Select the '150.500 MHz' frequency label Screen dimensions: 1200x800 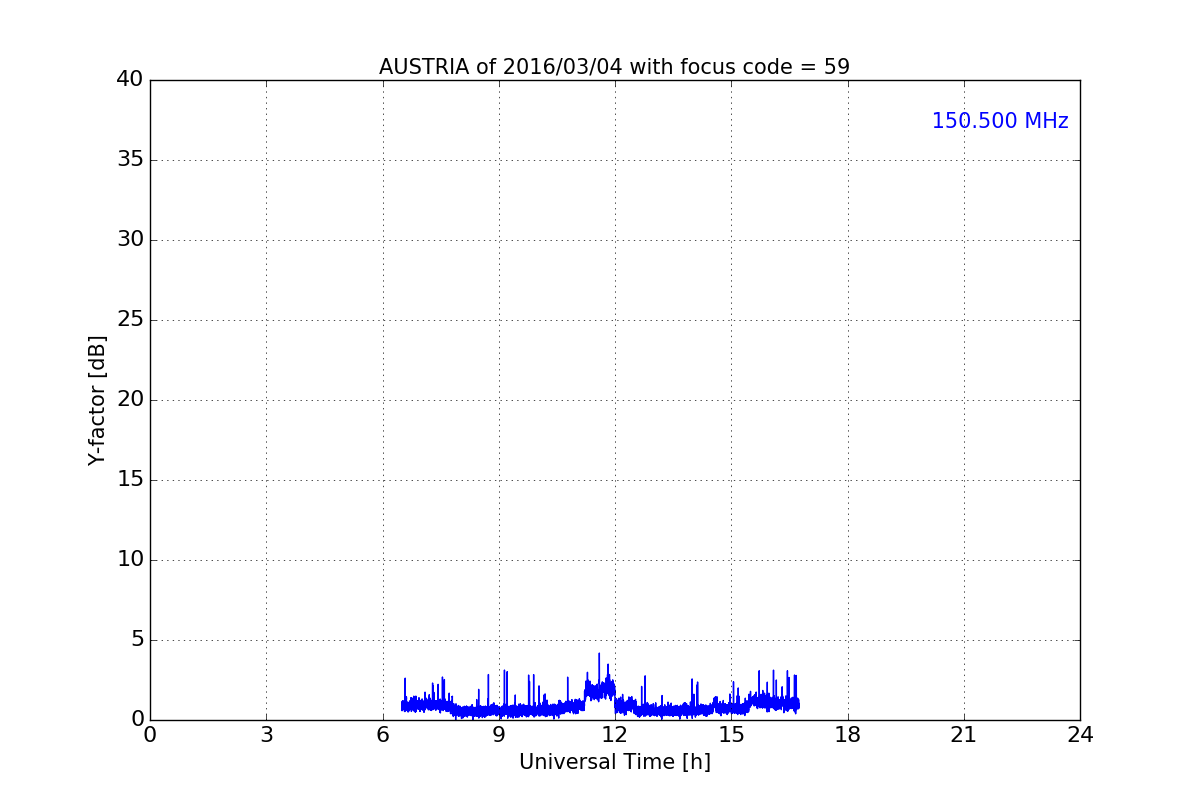point(1000,121)
